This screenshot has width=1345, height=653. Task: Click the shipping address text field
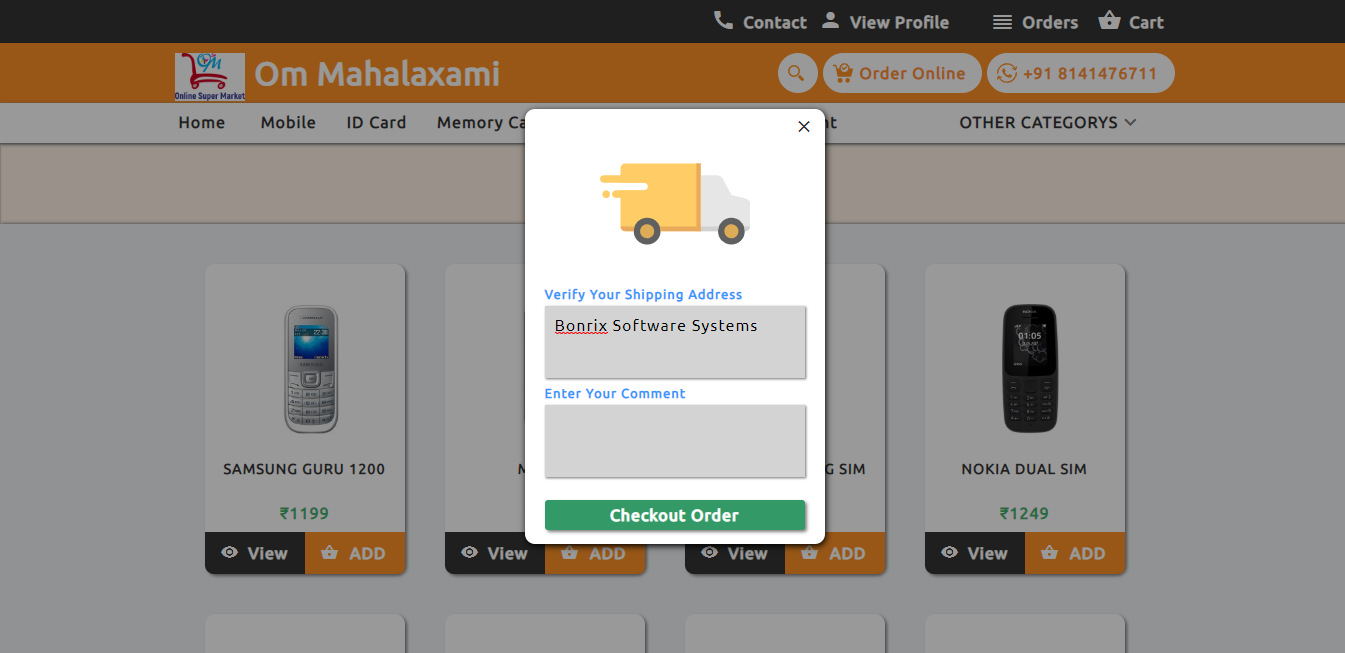coord(675,342)
